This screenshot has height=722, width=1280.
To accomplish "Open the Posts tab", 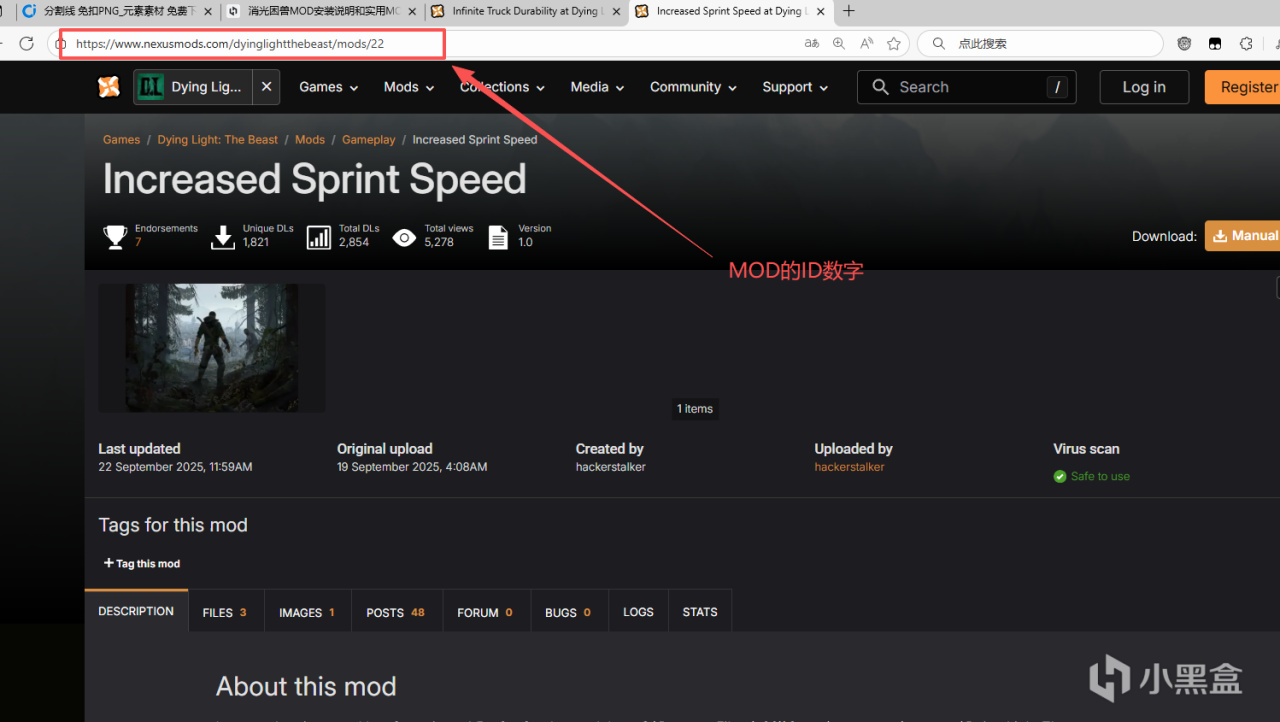I will click(396, 612).
